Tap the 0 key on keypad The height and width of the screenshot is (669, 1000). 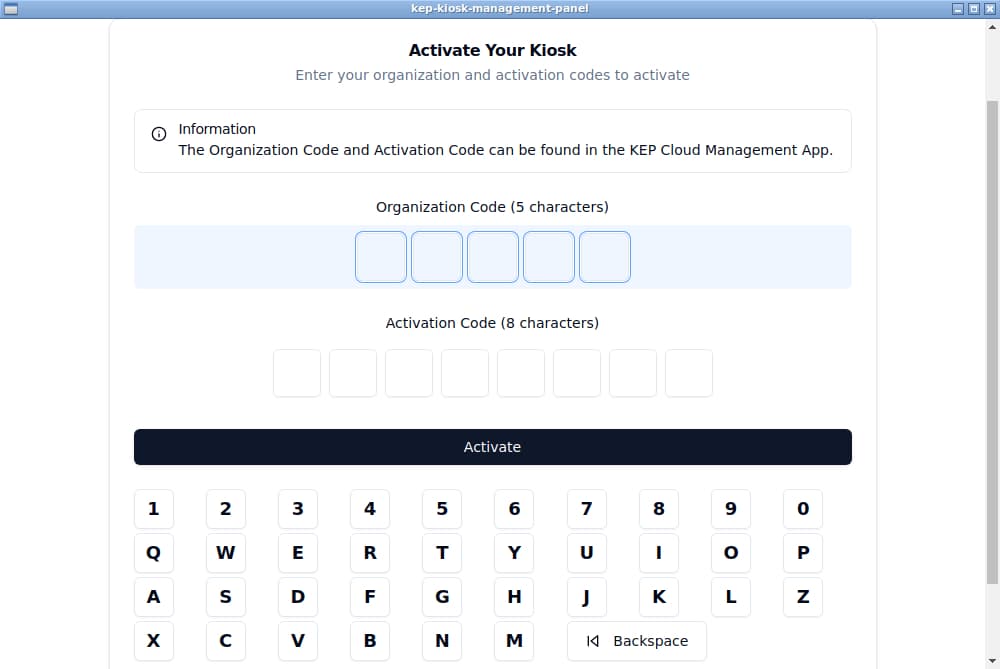(803, 509)
